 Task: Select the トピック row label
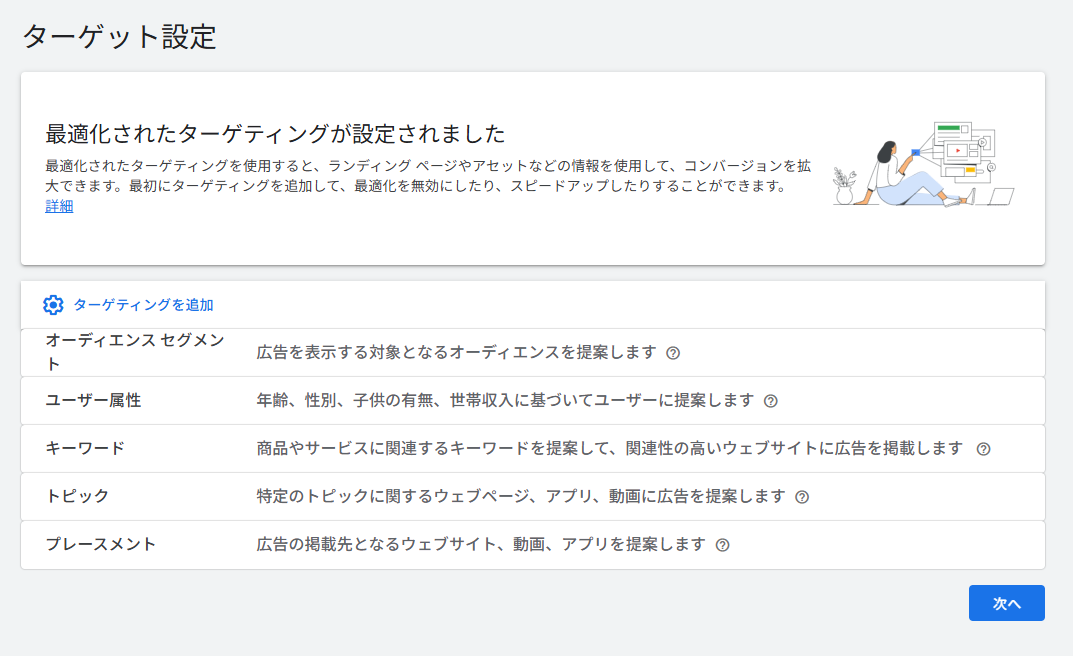(77, 496)
